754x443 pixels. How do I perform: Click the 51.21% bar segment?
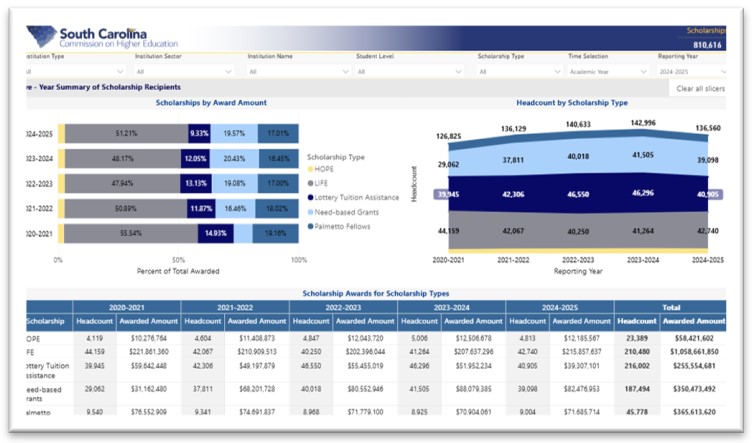[x=126, y=134]
